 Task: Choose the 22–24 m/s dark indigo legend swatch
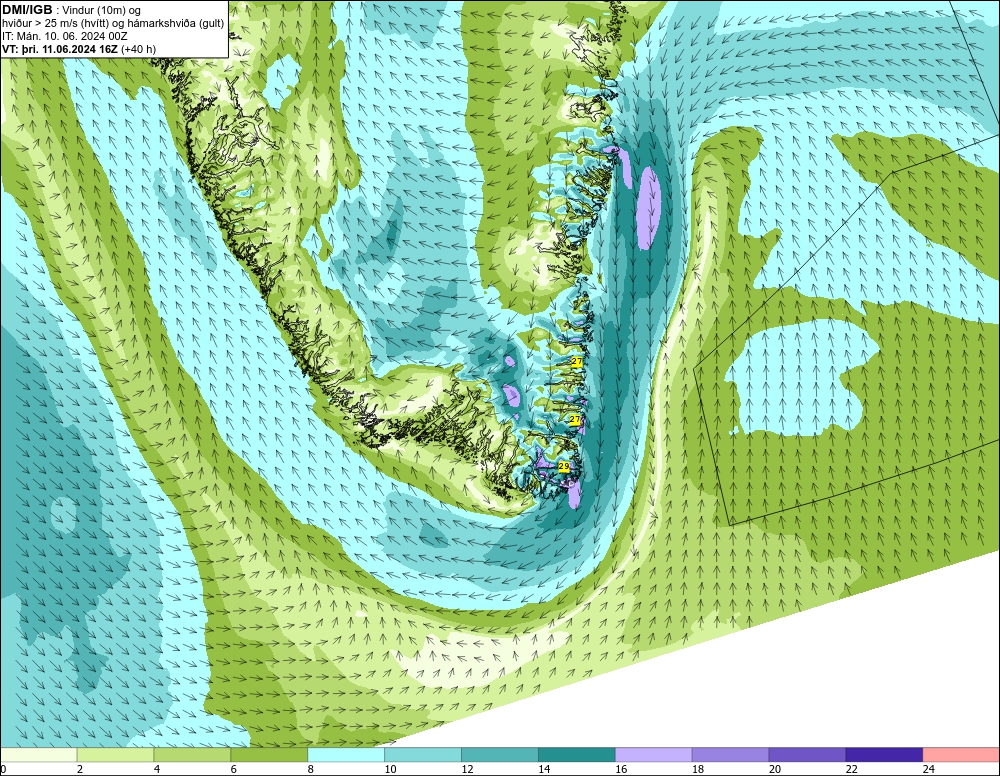click(884, 755)
